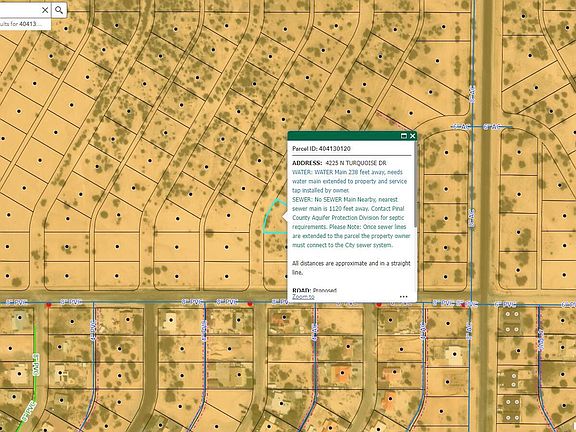The image size is (576, 432).
Task: Run the search with the magnifier icon
Action: pyautogui.click(x=59, y=10)
